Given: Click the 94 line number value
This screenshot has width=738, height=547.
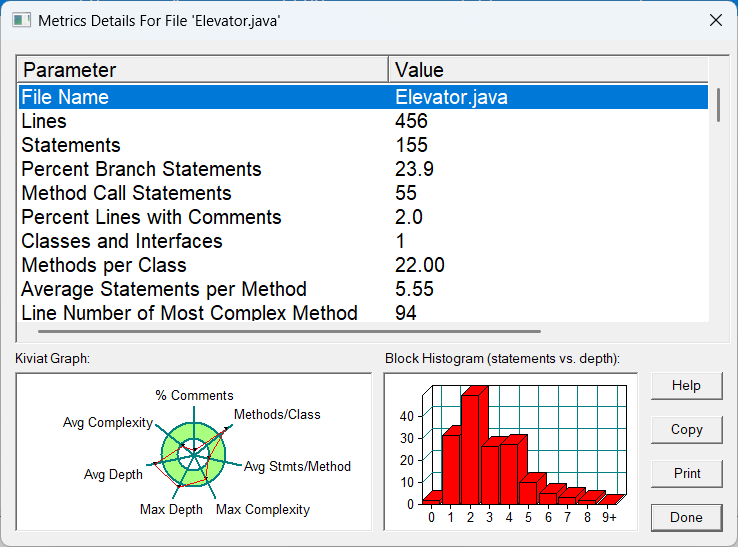Looking at the screenshot, I should click(406, 313).
